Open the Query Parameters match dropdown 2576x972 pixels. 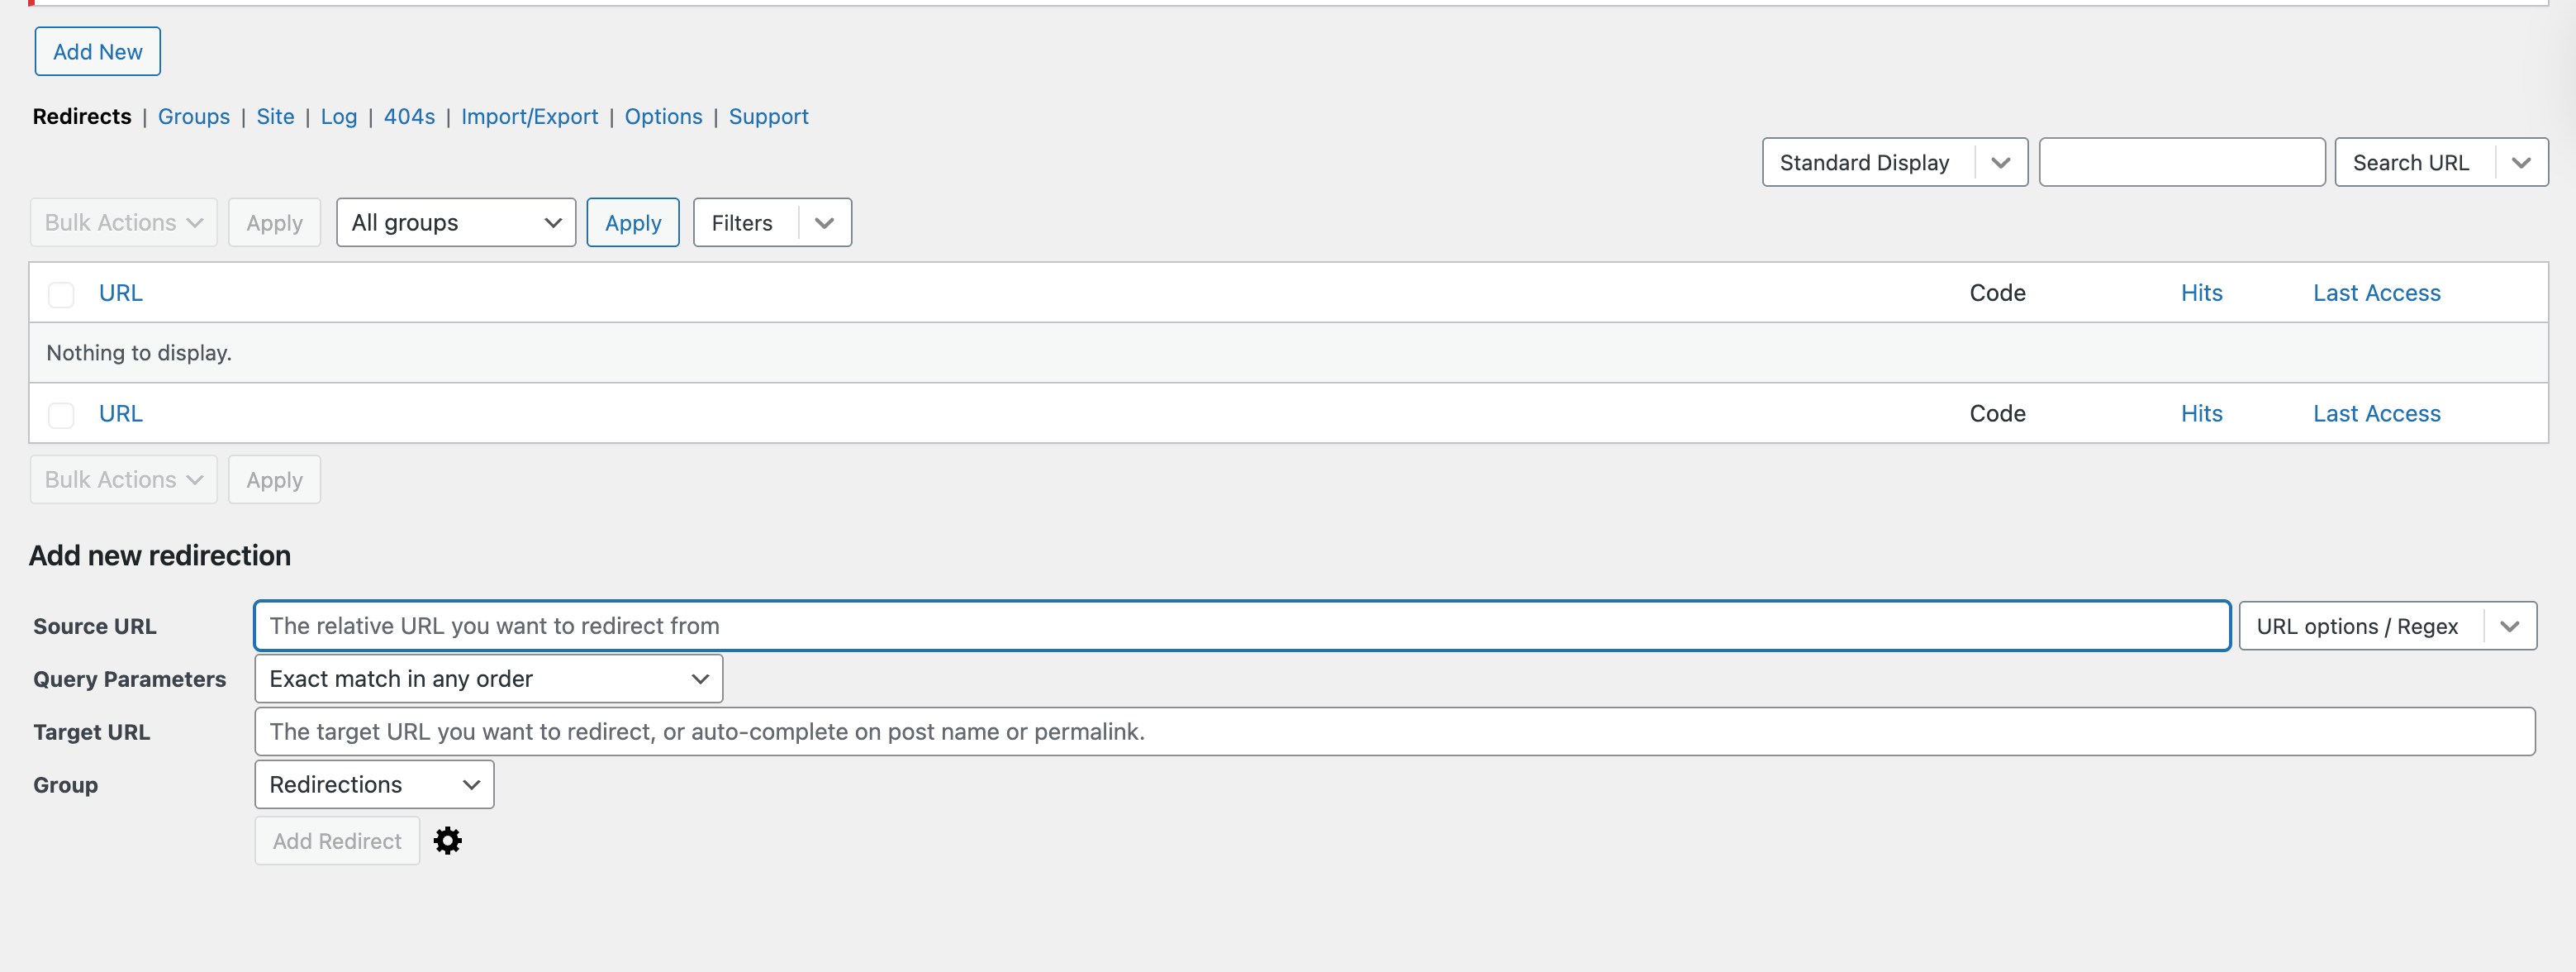pos(488,679)
